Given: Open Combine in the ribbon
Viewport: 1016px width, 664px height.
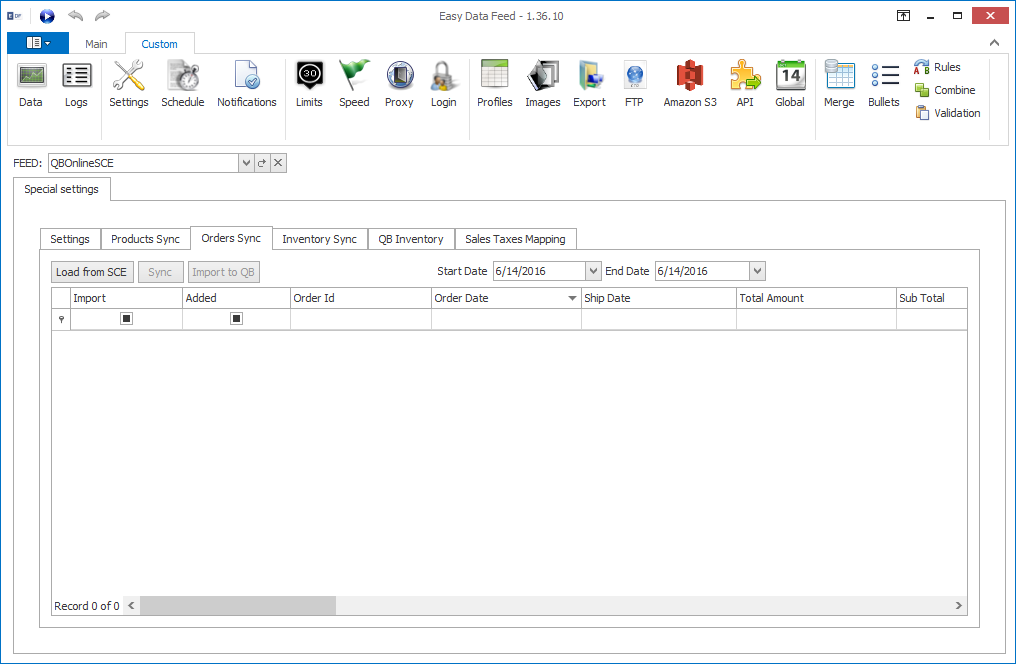Looking at the screenshot, I should point(945,90).
